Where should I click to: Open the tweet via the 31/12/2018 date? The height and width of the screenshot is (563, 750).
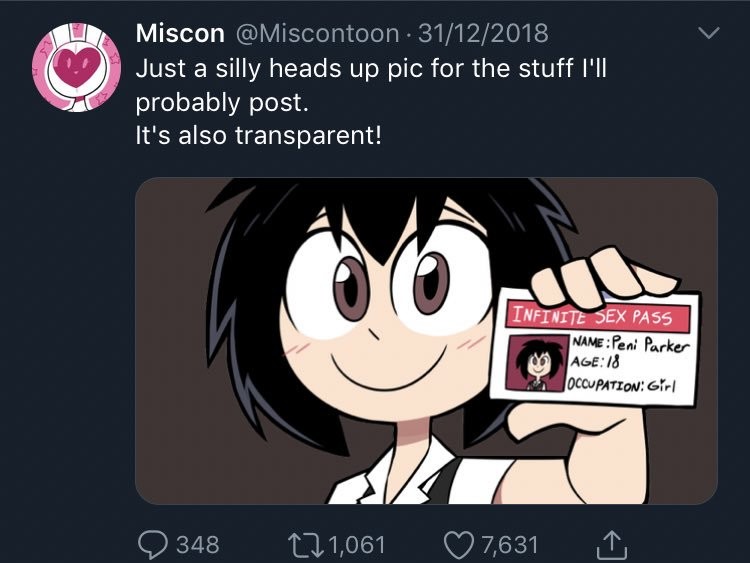coord(483,33)
